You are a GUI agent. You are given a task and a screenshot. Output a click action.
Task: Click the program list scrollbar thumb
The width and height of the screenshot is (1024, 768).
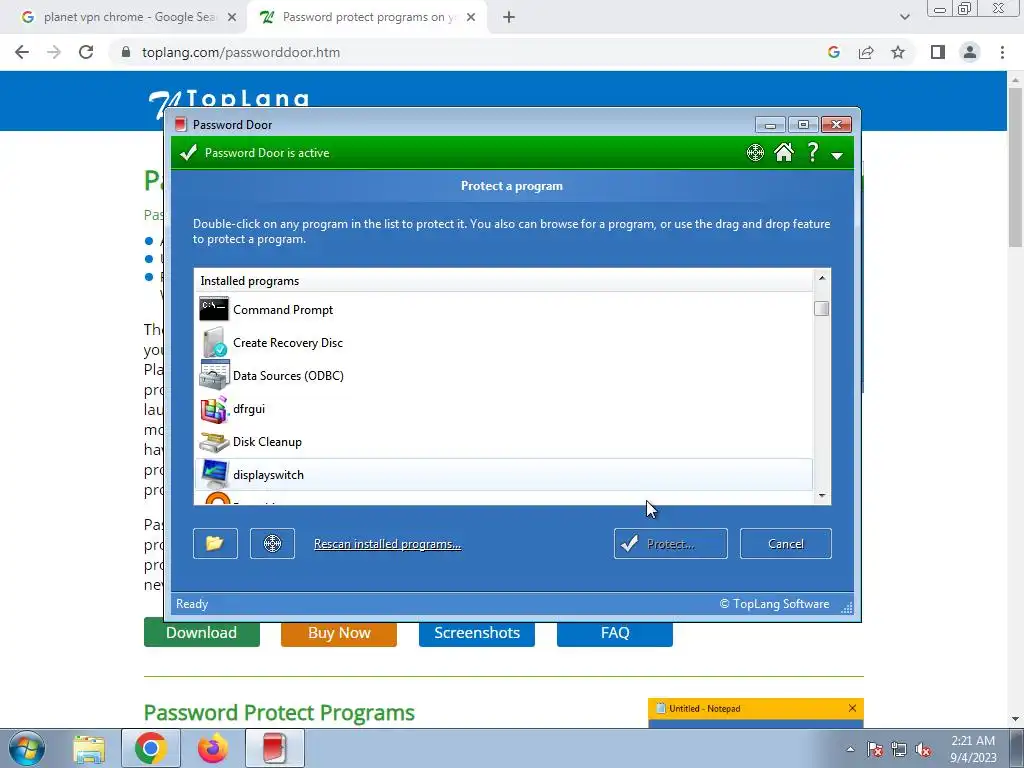[x=822, y=308]
